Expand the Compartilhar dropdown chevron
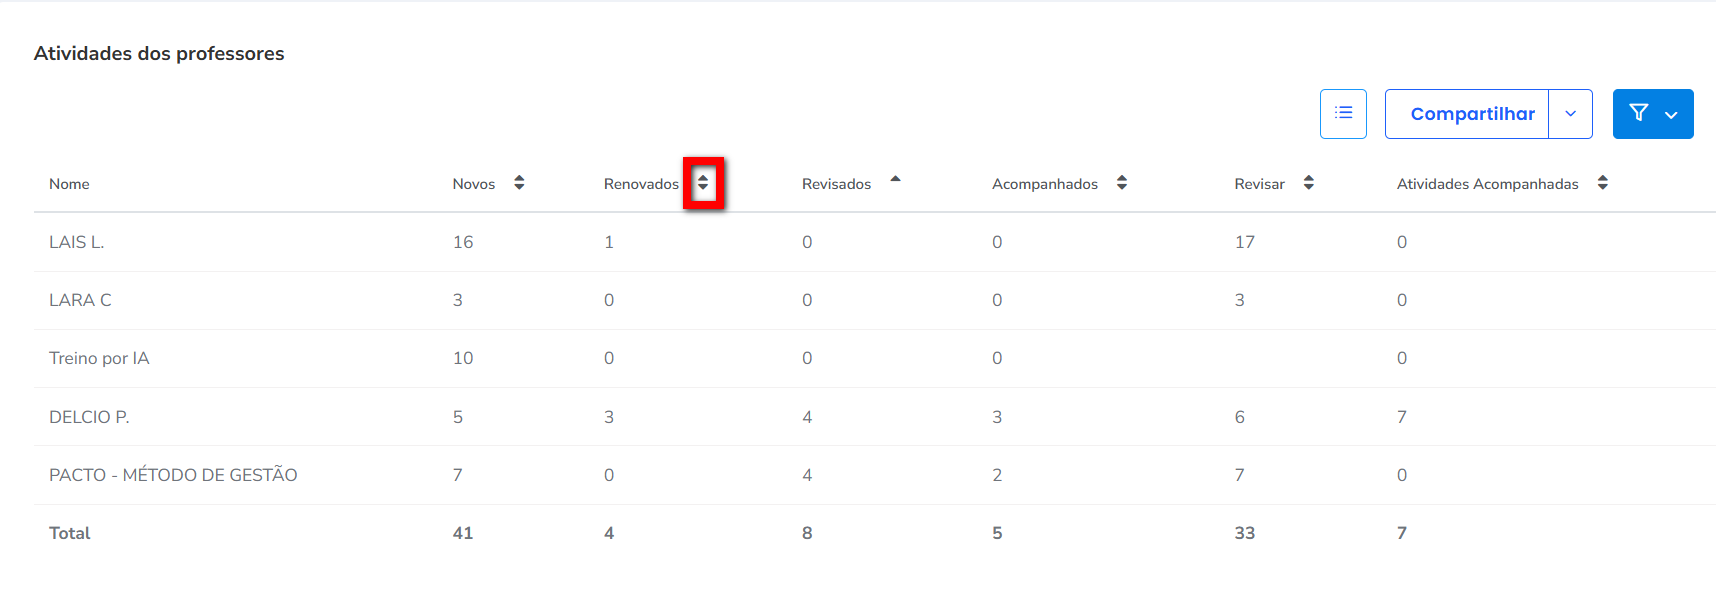The height and width of the screenshot is (590, 1716). 1570,114
